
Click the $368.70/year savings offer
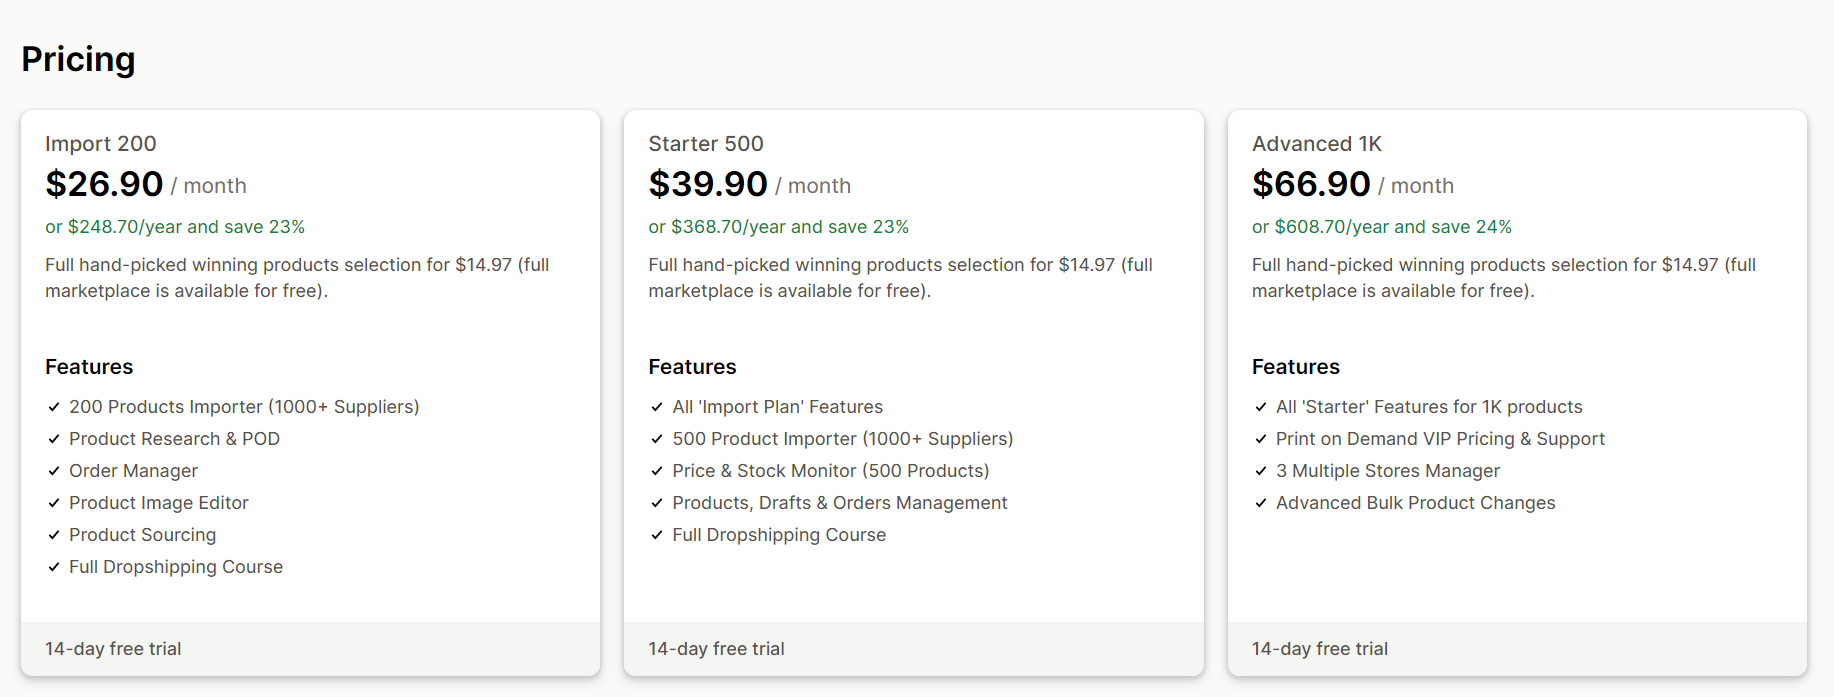click(779, 227)
